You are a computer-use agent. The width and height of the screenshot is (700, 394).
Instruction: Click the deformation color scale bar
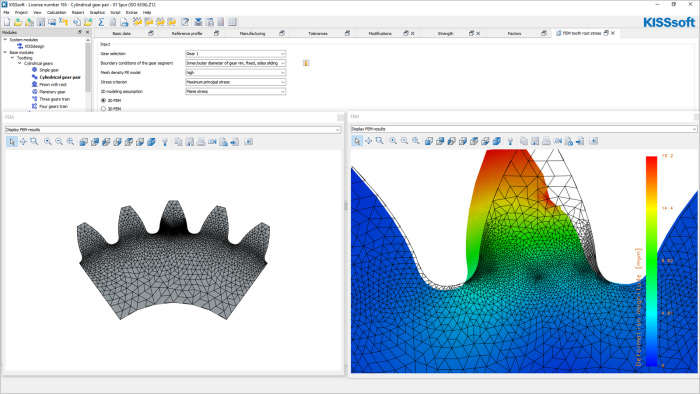[x=651, y=261]
